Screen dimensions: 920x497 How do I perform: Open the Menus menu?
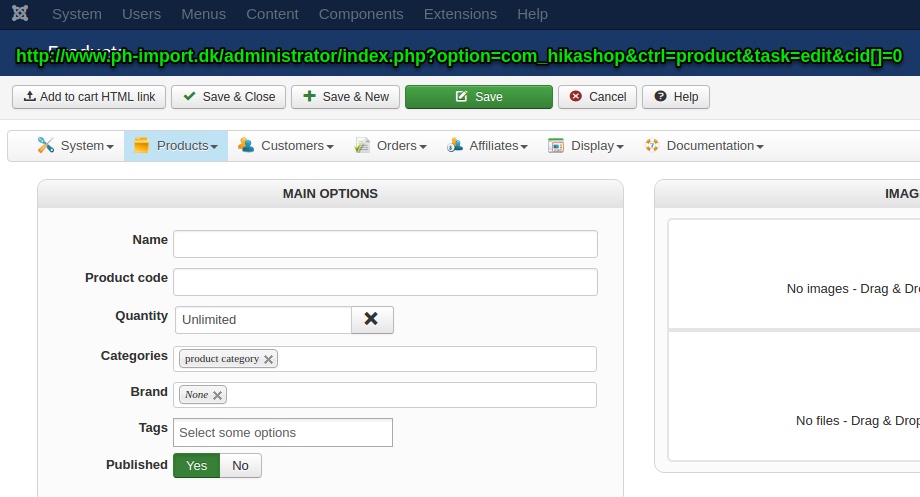pyautogui.click(x=203, y=14)
